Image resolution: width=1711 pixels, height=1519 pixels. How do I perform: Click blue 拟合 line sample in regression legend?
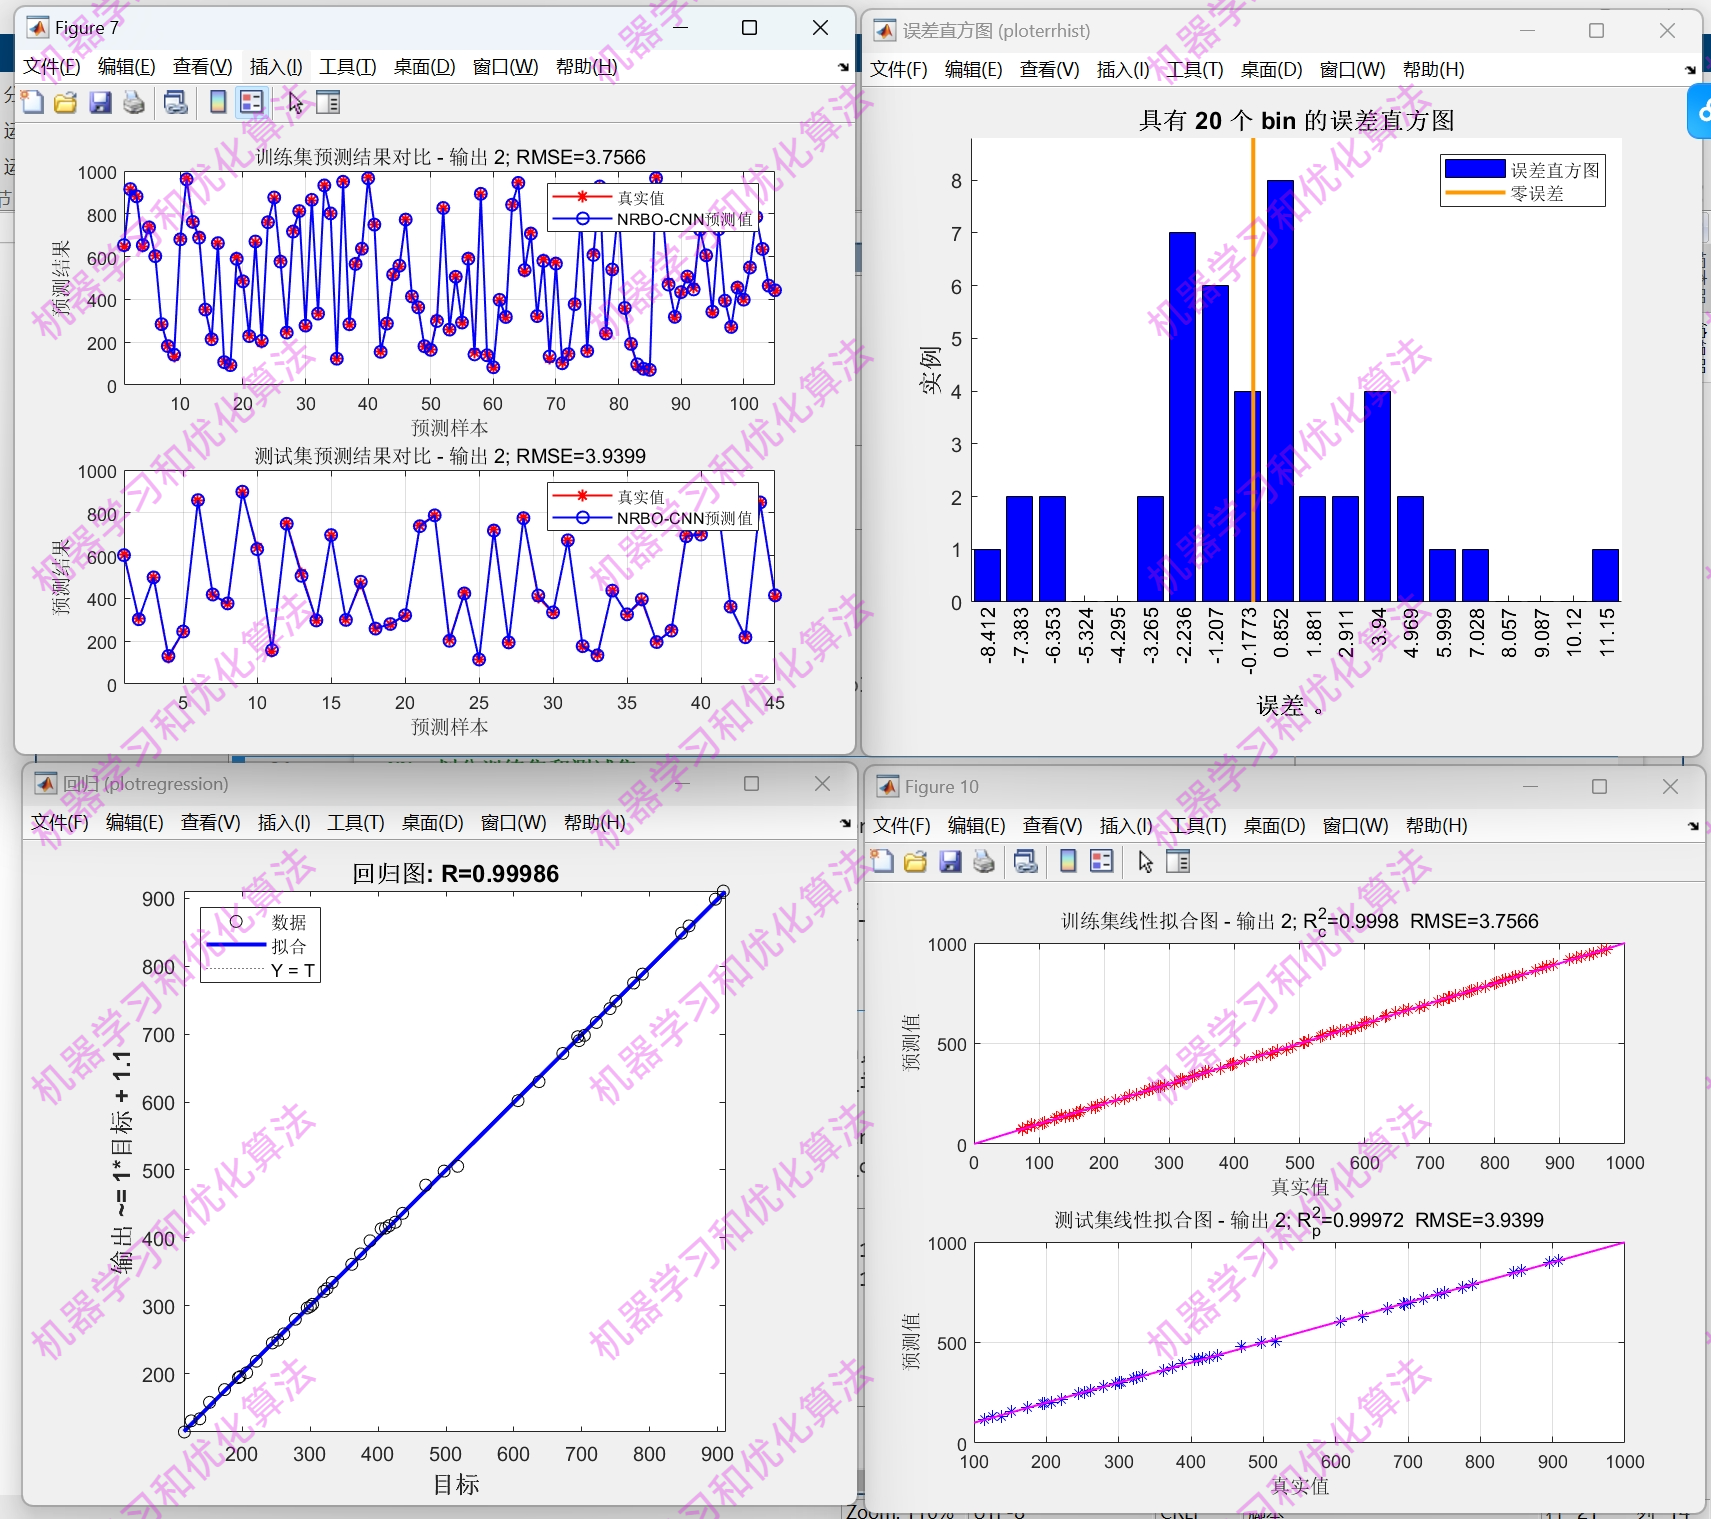point(236,945)
